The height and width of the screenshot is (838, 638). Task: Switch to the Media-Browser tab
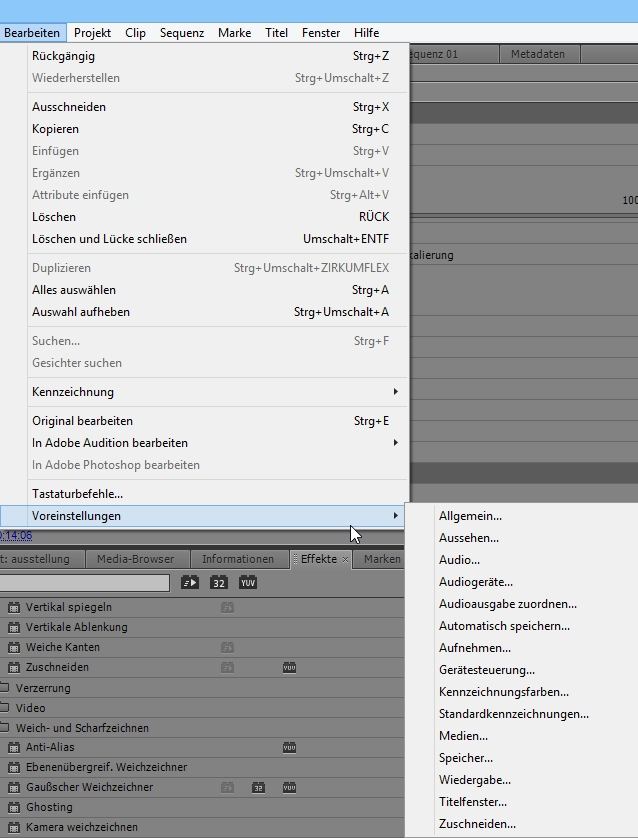[136, 559]
